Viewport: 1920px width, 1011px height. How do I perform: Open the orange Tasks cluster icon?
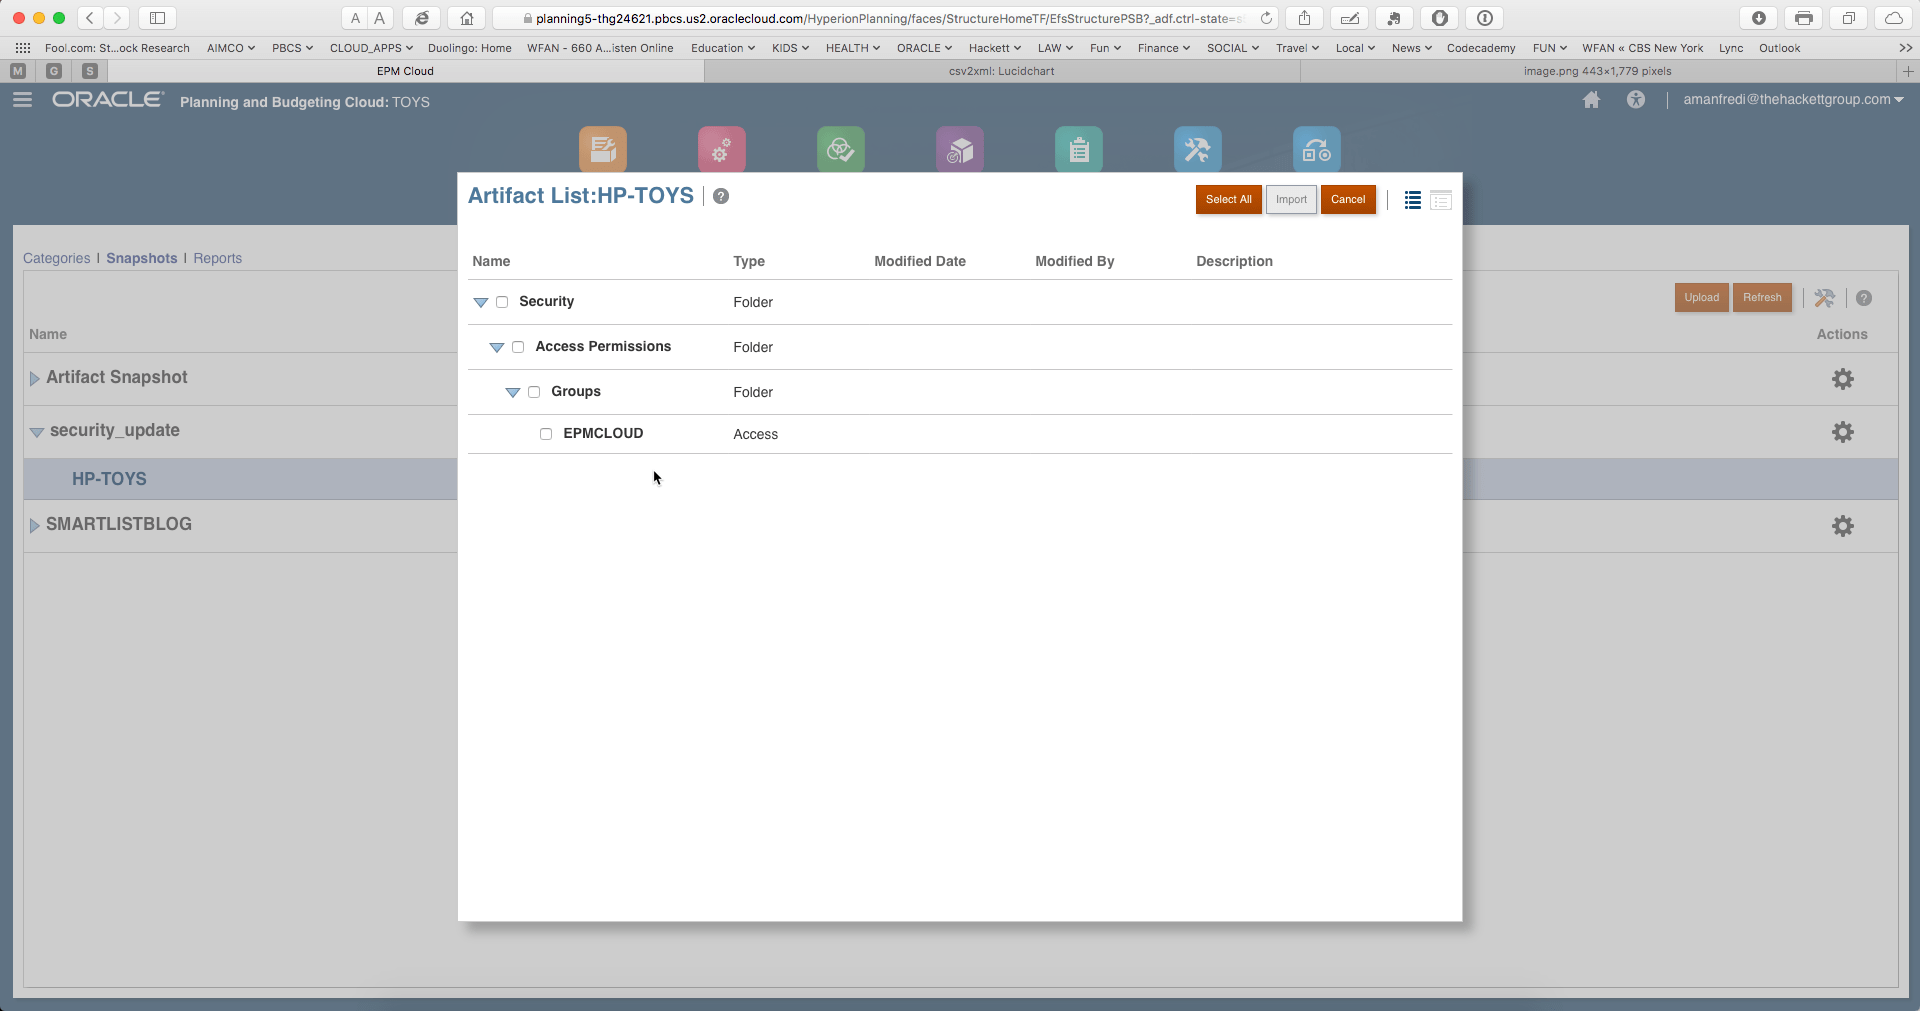[603, 150]
